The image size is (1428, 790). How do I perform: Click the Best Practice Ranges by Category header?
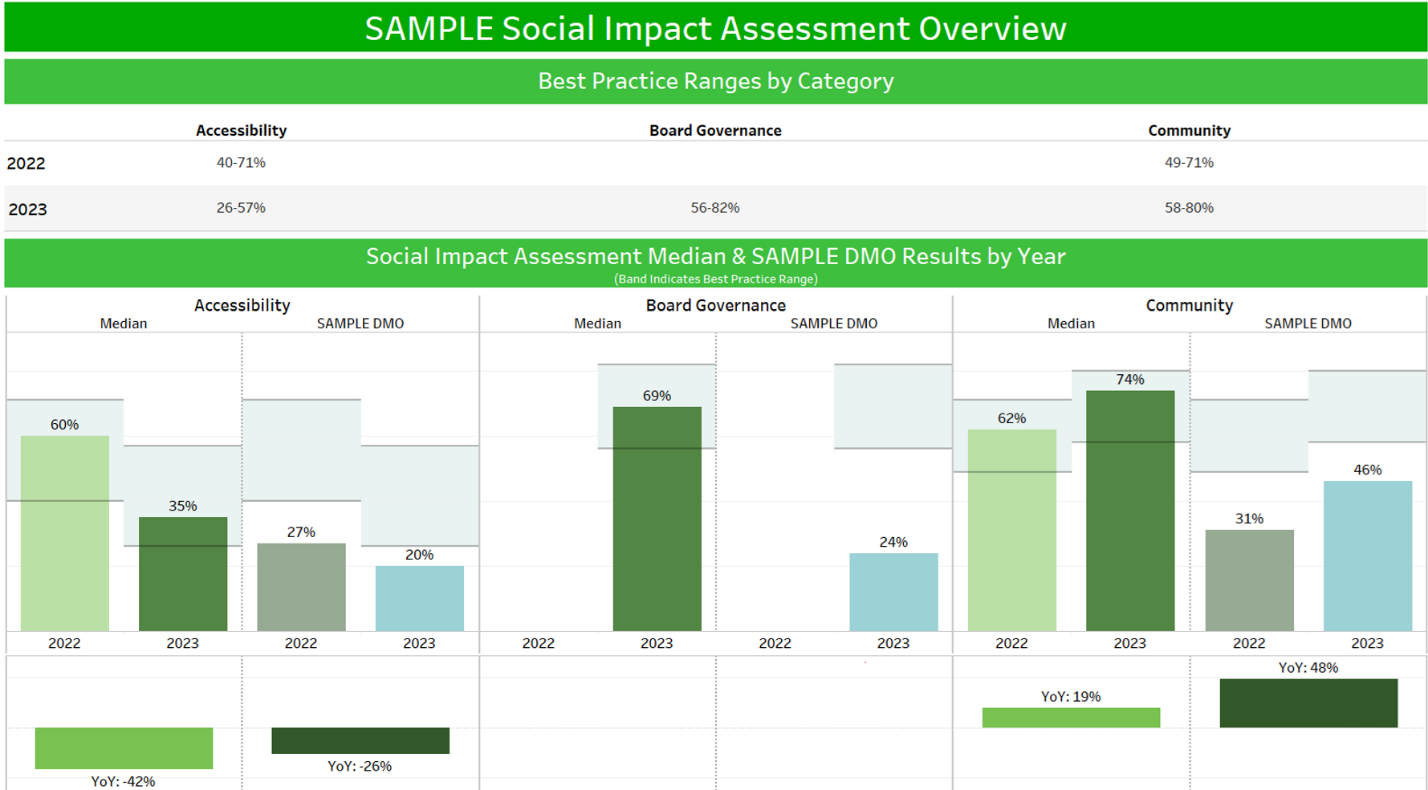715,81
